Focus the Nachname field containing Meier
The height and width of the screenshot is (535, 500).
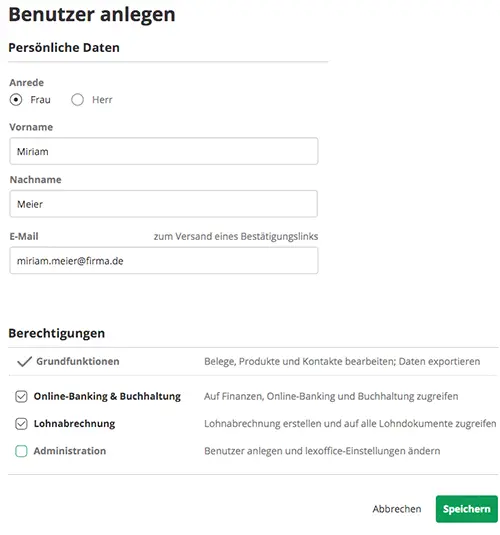coord(164,204)
